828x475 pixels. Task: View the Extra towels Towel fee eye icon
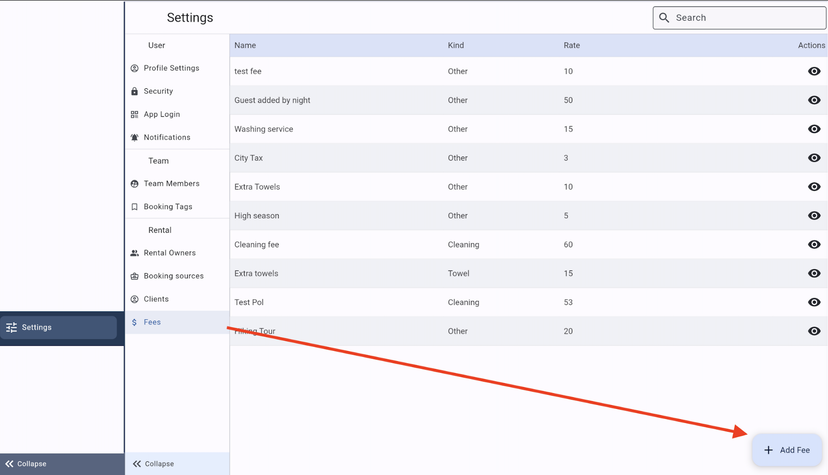[x=814, y=273]
